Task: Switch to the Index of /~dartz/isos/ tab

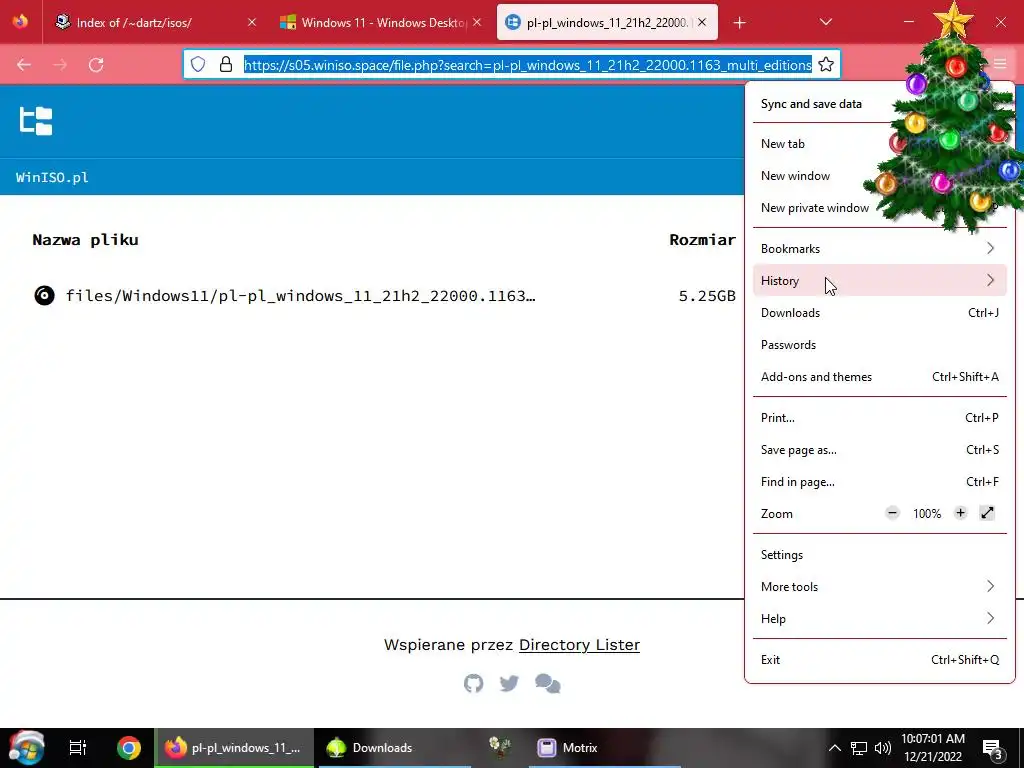Action: (156, 22)
